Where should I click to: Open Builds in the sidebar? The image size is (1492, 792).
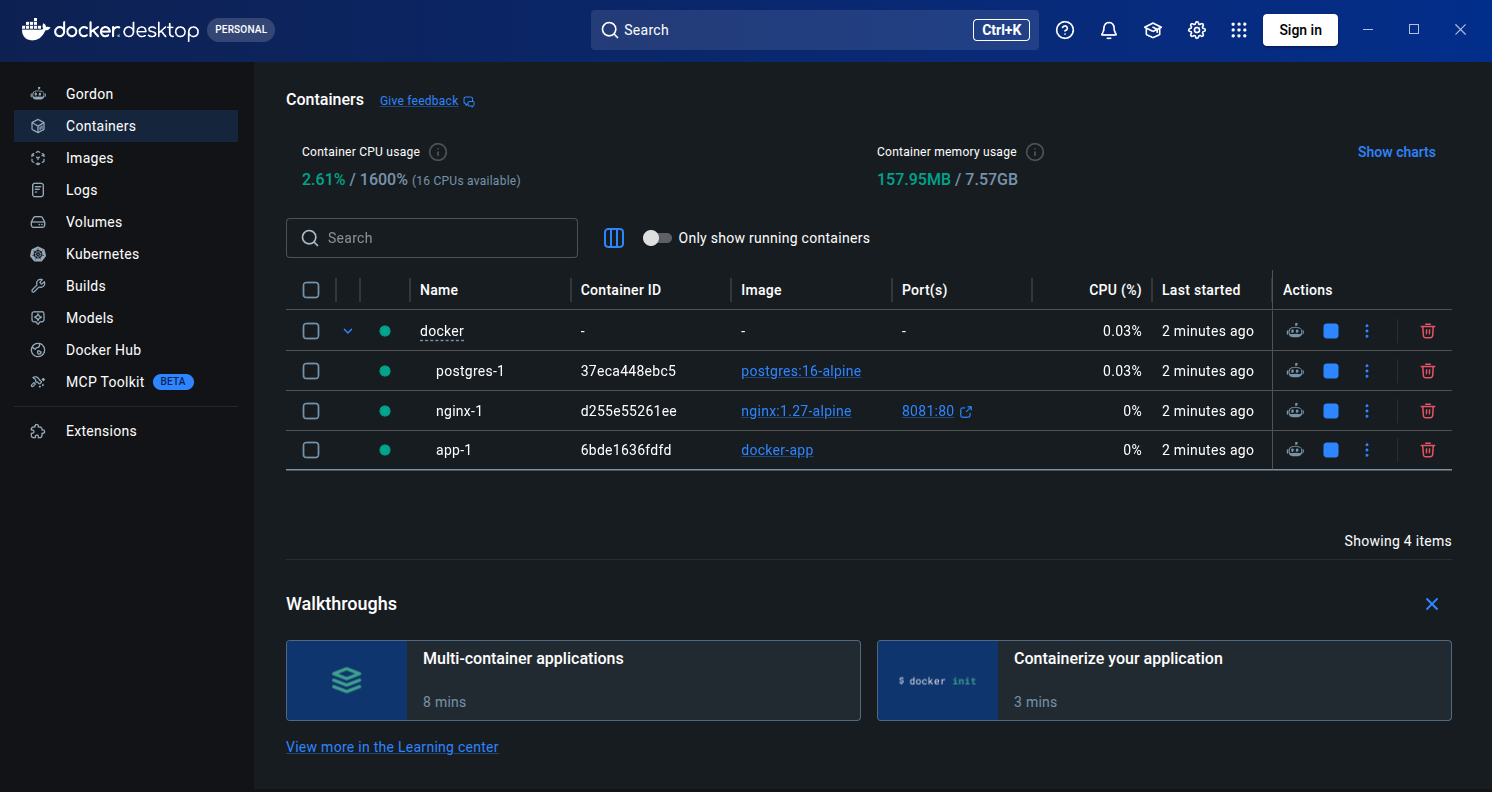(126, 286)
